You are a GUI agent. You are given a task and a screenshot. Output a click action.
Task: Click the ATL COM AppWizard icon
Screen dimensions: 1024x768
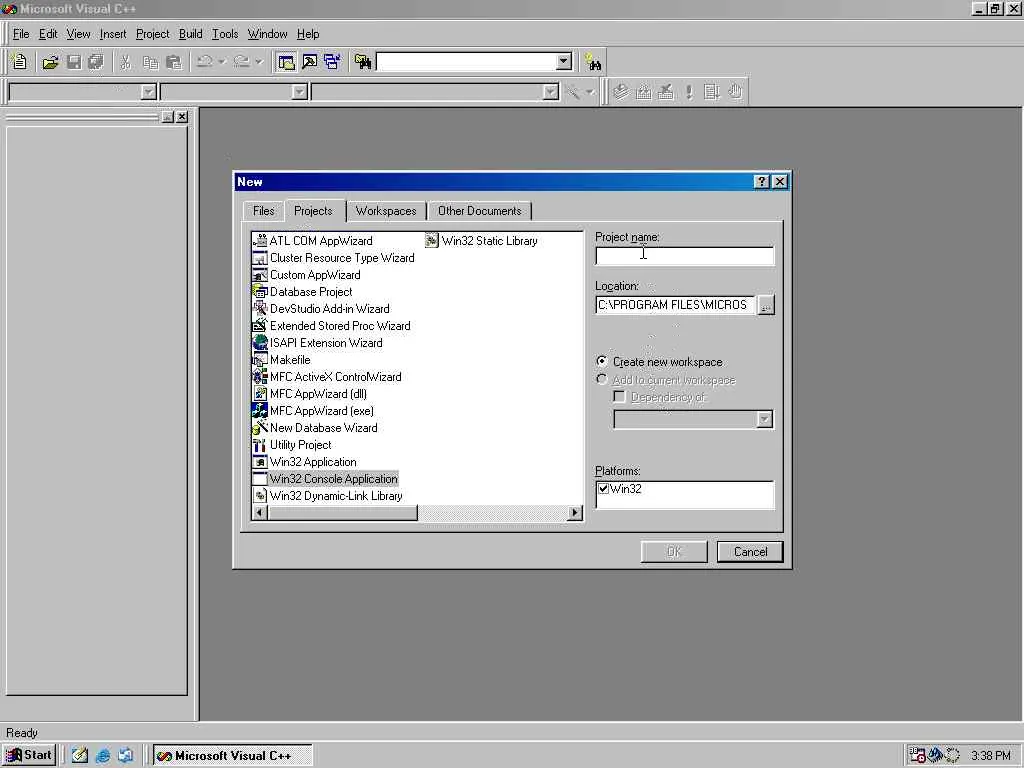[x=259, y=240]
